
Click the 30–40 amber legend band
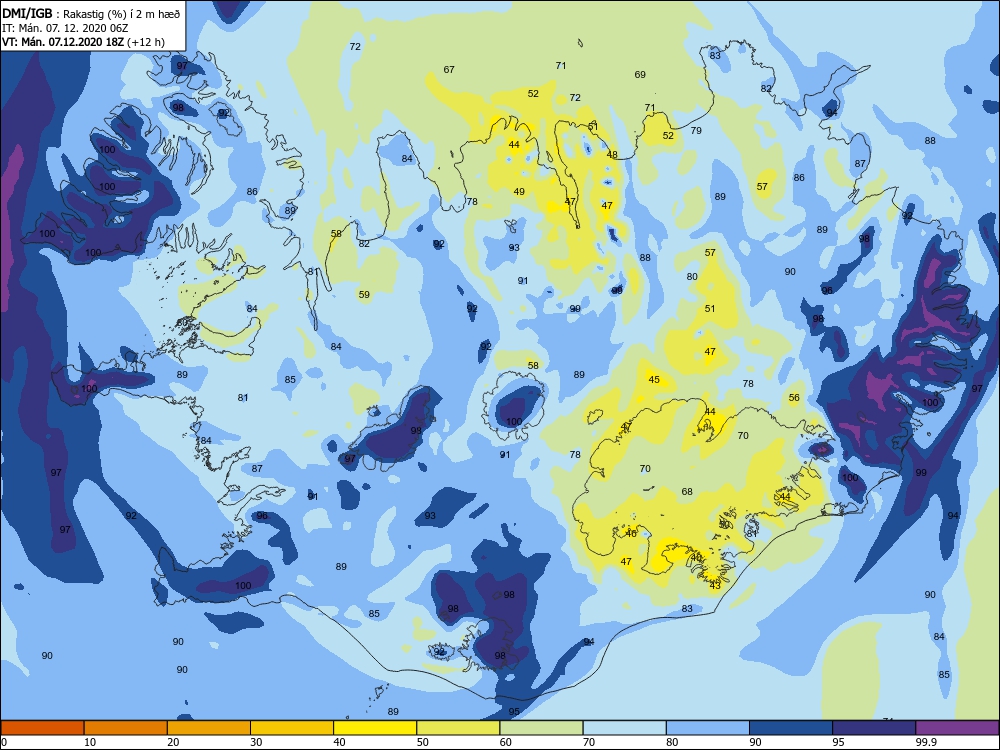(292, 728)
